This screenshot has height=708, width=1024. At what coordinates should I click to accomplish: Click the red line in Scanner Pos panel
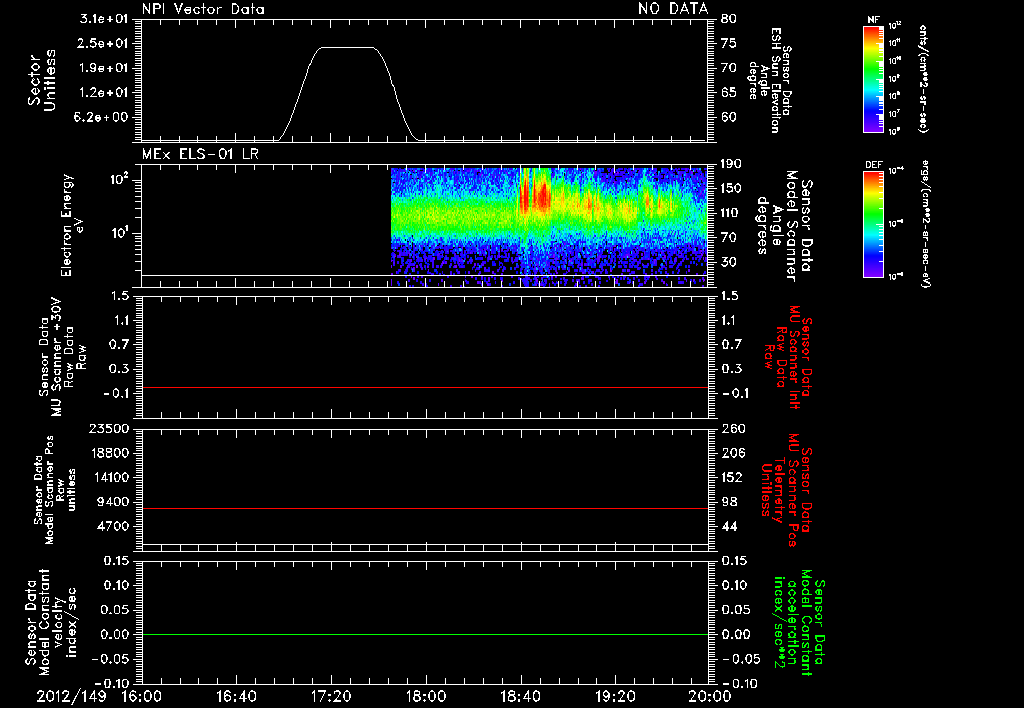coord(424,508)
